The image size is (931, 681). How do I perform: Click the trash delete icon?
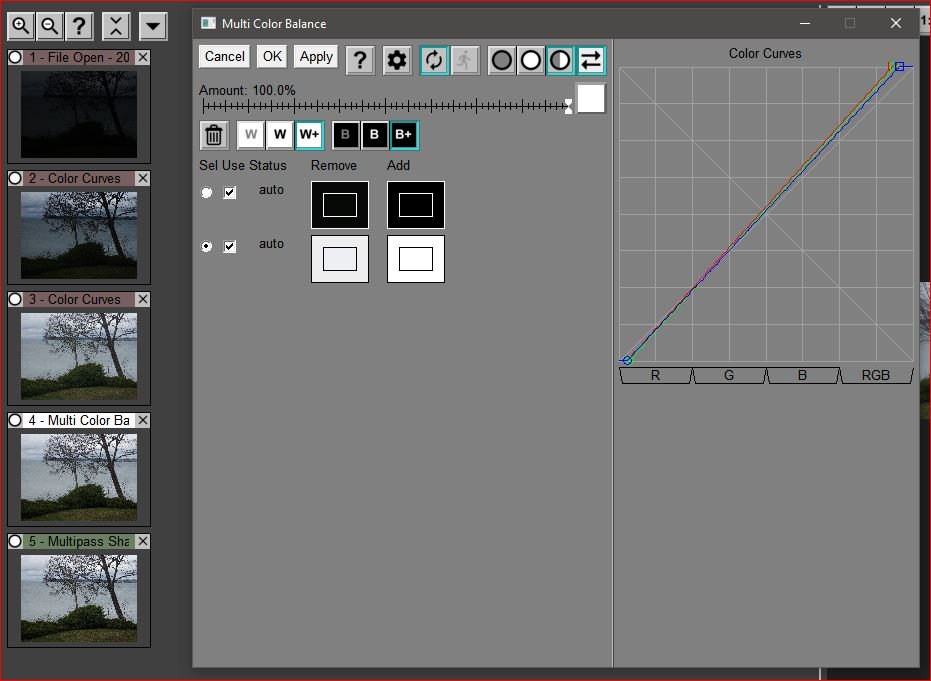pos(214,134)
